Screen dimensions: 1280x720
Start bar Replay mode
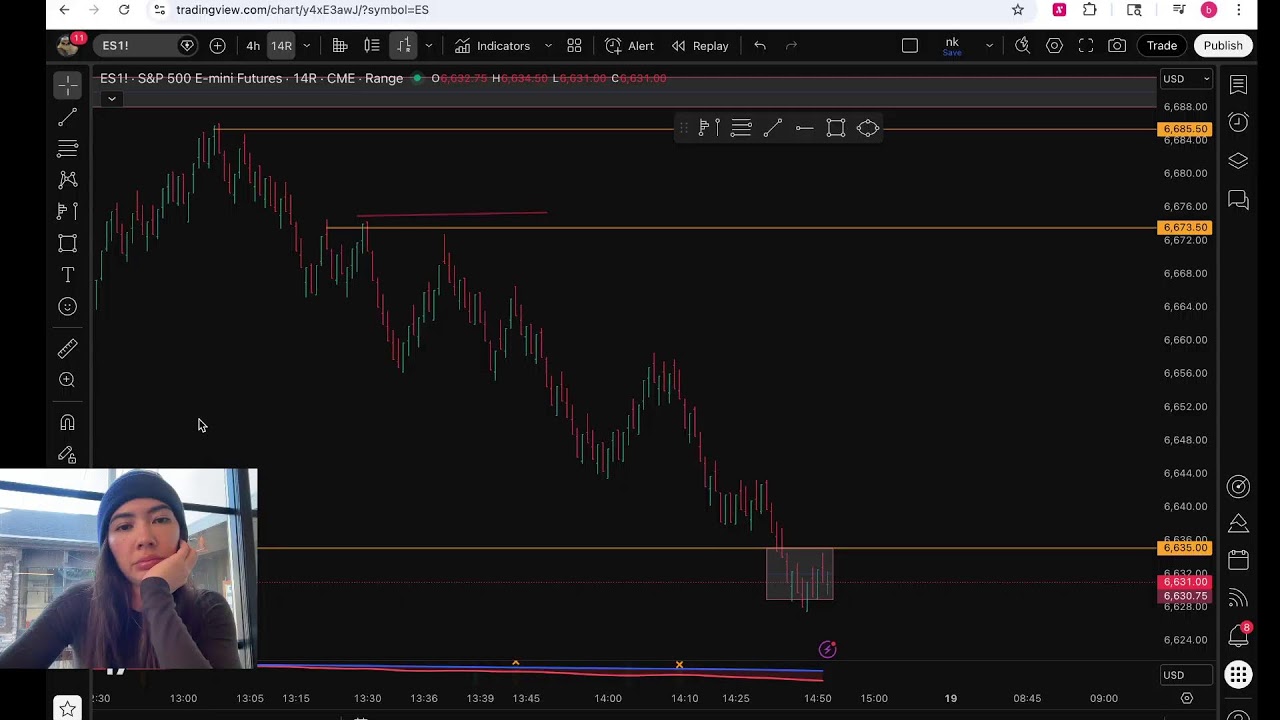(x=700, y=46)
